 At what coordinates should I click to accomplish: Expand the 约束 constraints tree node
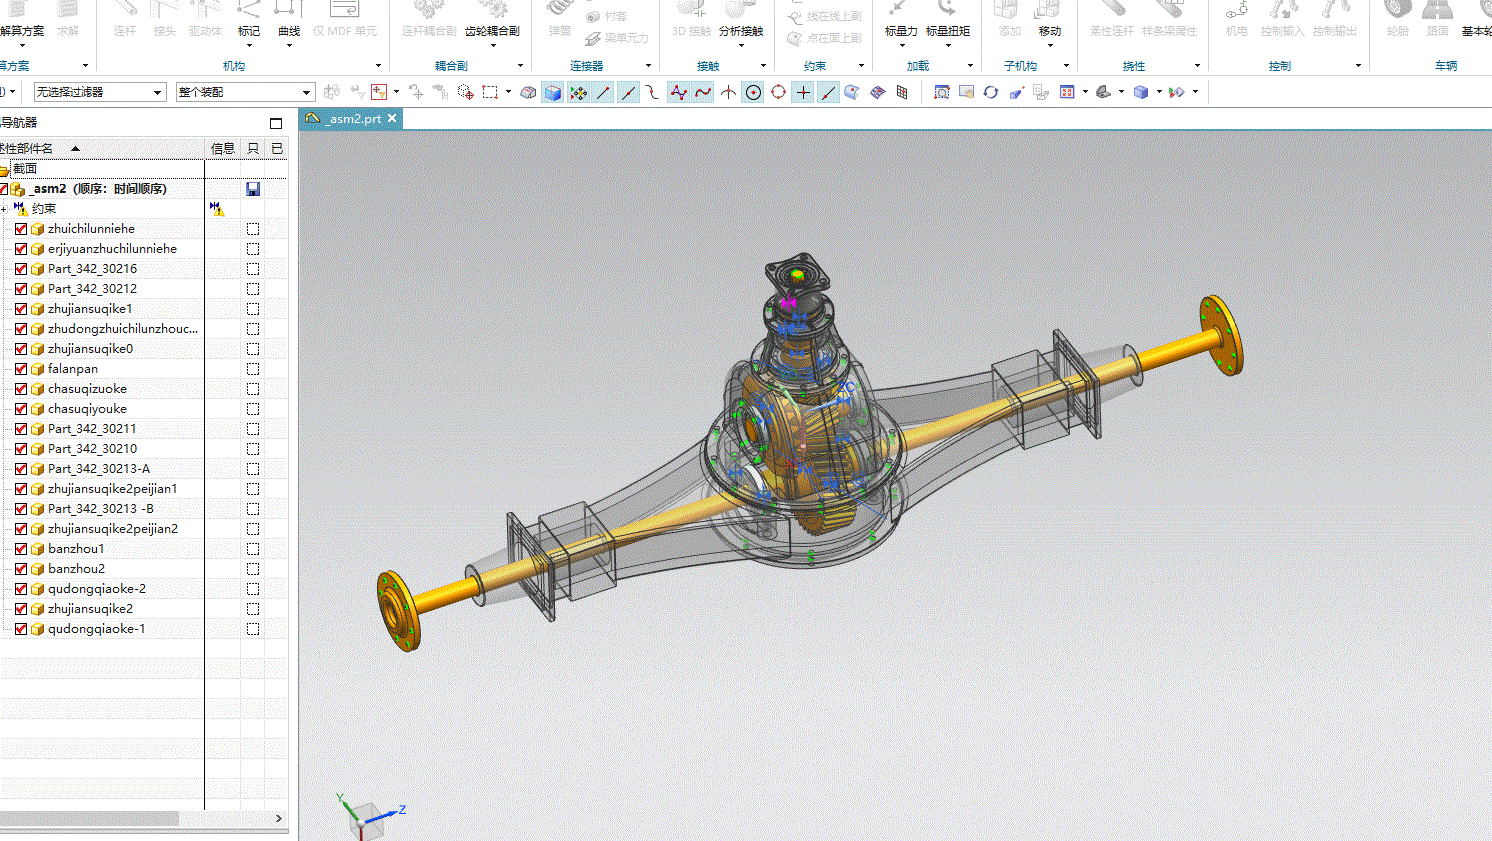[x=4, y=209]
